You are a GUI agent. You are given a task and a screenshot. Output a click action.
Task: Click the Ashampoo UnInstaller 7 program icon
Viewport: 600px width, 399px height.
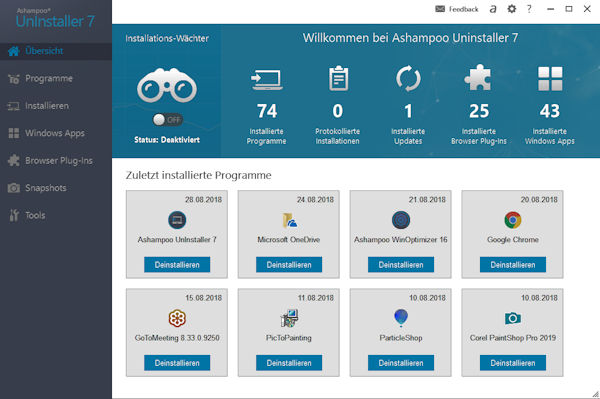(177, 220)
